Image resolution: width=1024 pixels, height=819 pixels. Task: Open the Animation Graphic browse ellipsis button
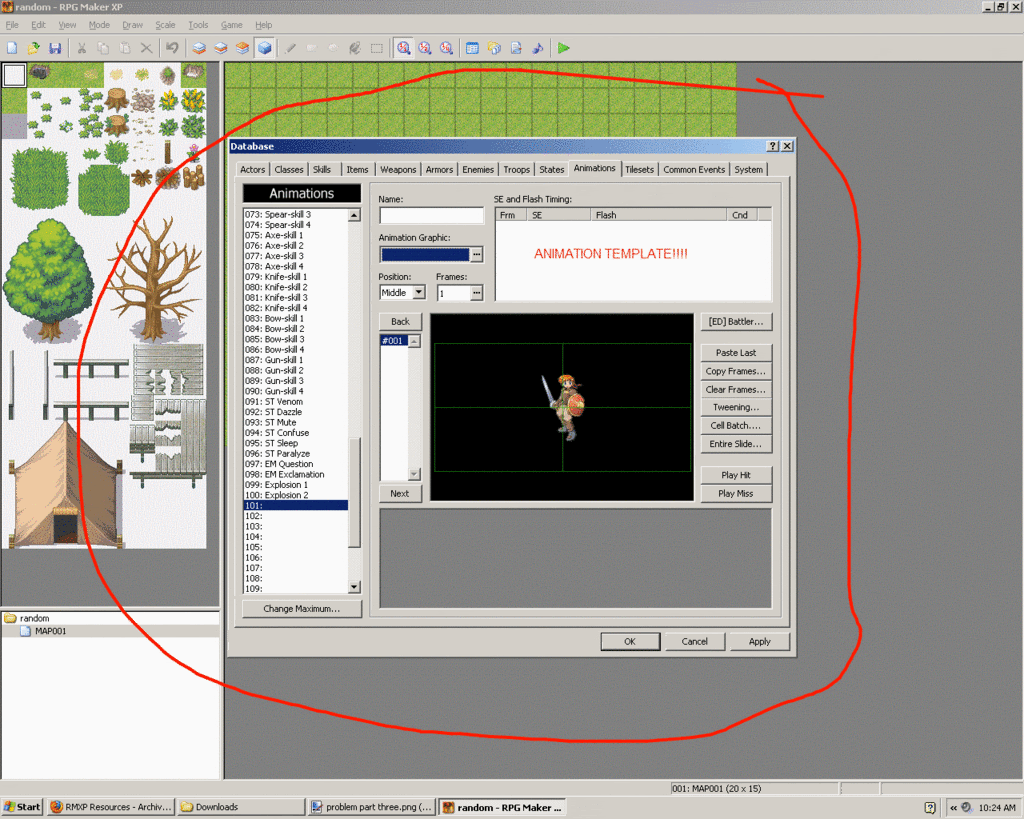[477, 255]
